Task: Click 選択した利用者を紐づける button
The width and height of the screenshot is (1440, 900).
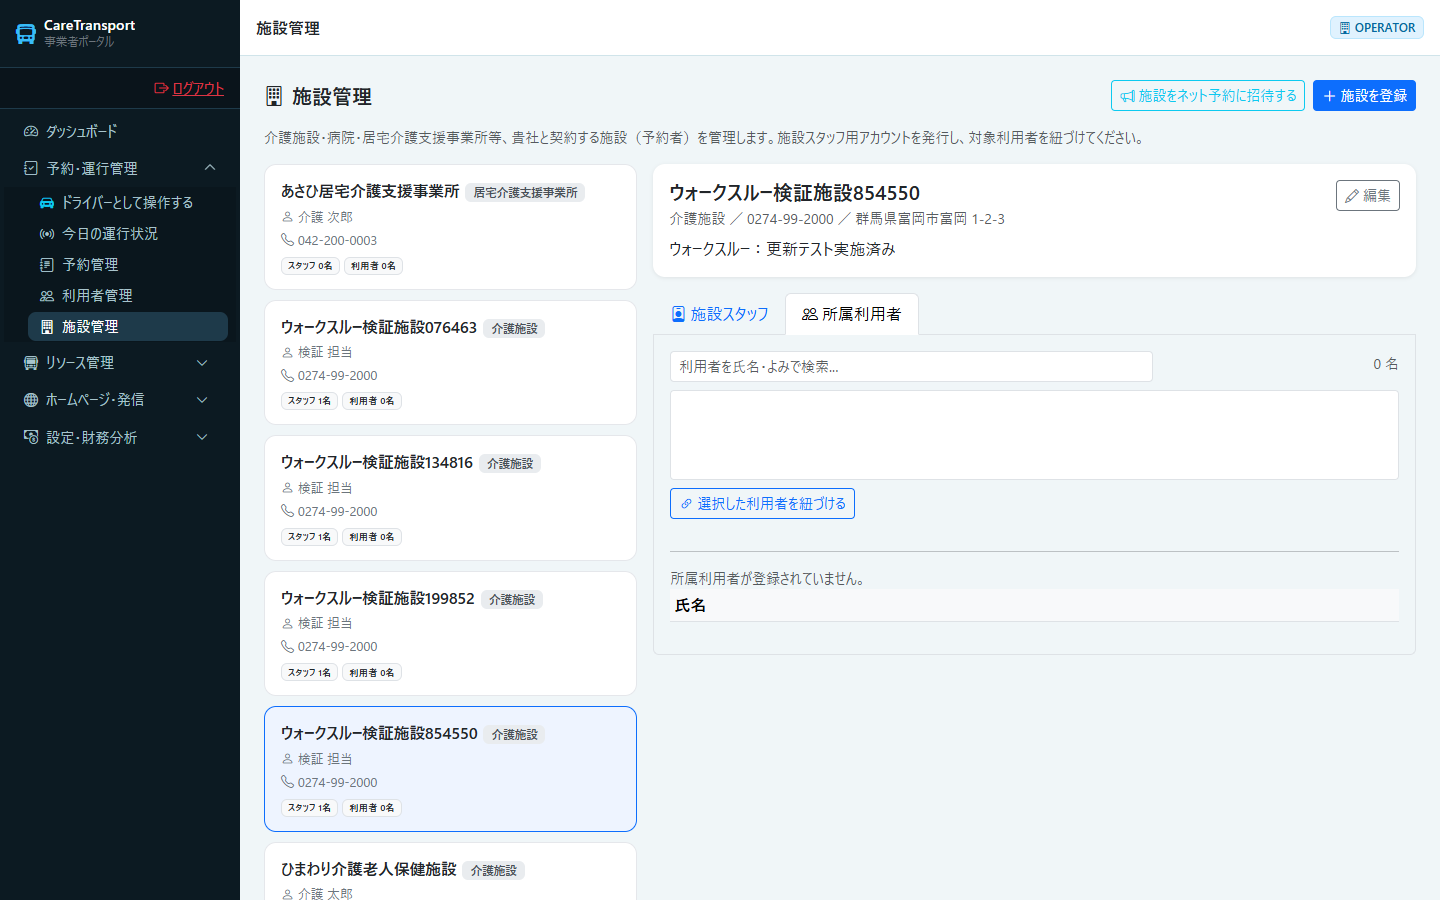Action: point(762,503)
